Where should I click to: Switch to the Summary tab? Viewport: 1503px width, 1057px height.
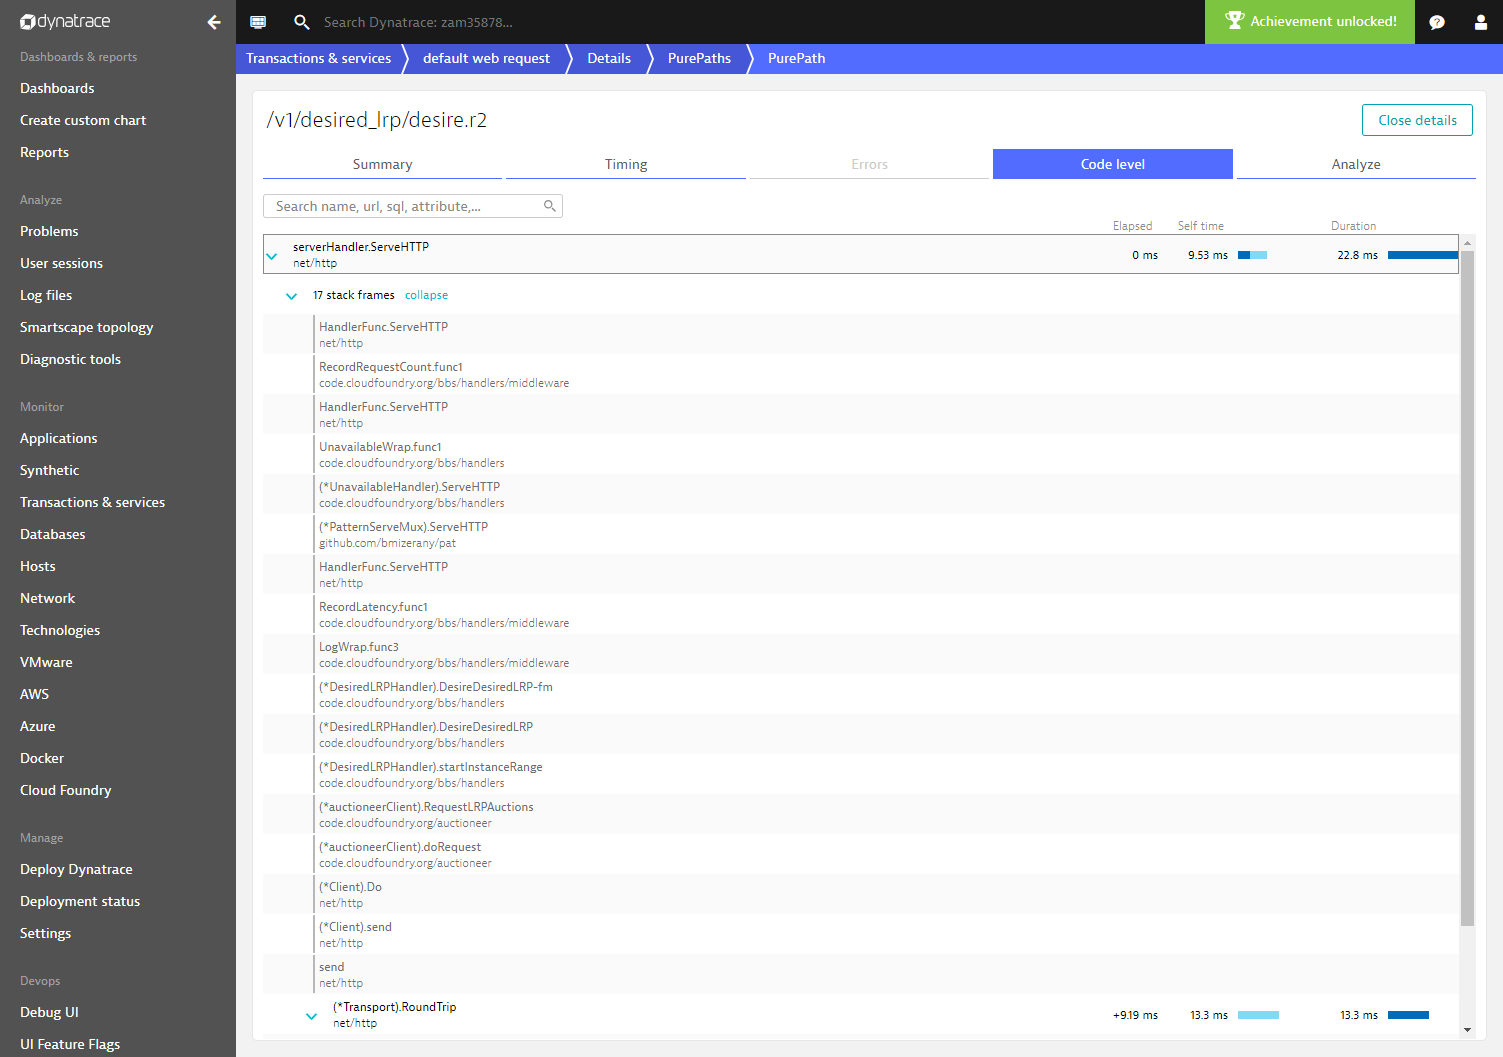pyautogui.click(x=382, y=164)
